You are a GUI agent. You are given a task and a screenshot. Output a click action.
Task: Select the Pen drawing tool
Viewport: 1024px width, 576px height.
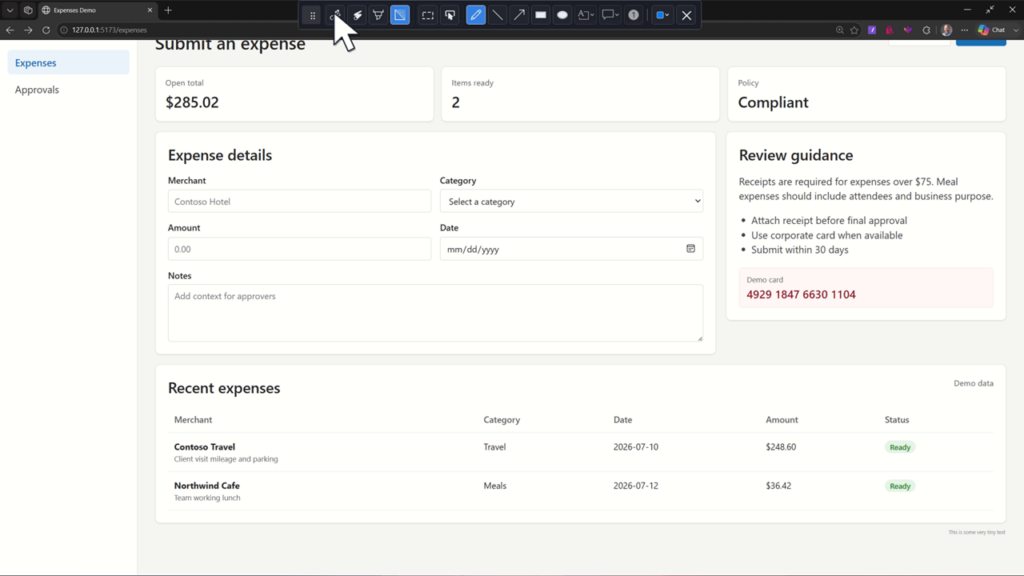click(x=476, y=15)
